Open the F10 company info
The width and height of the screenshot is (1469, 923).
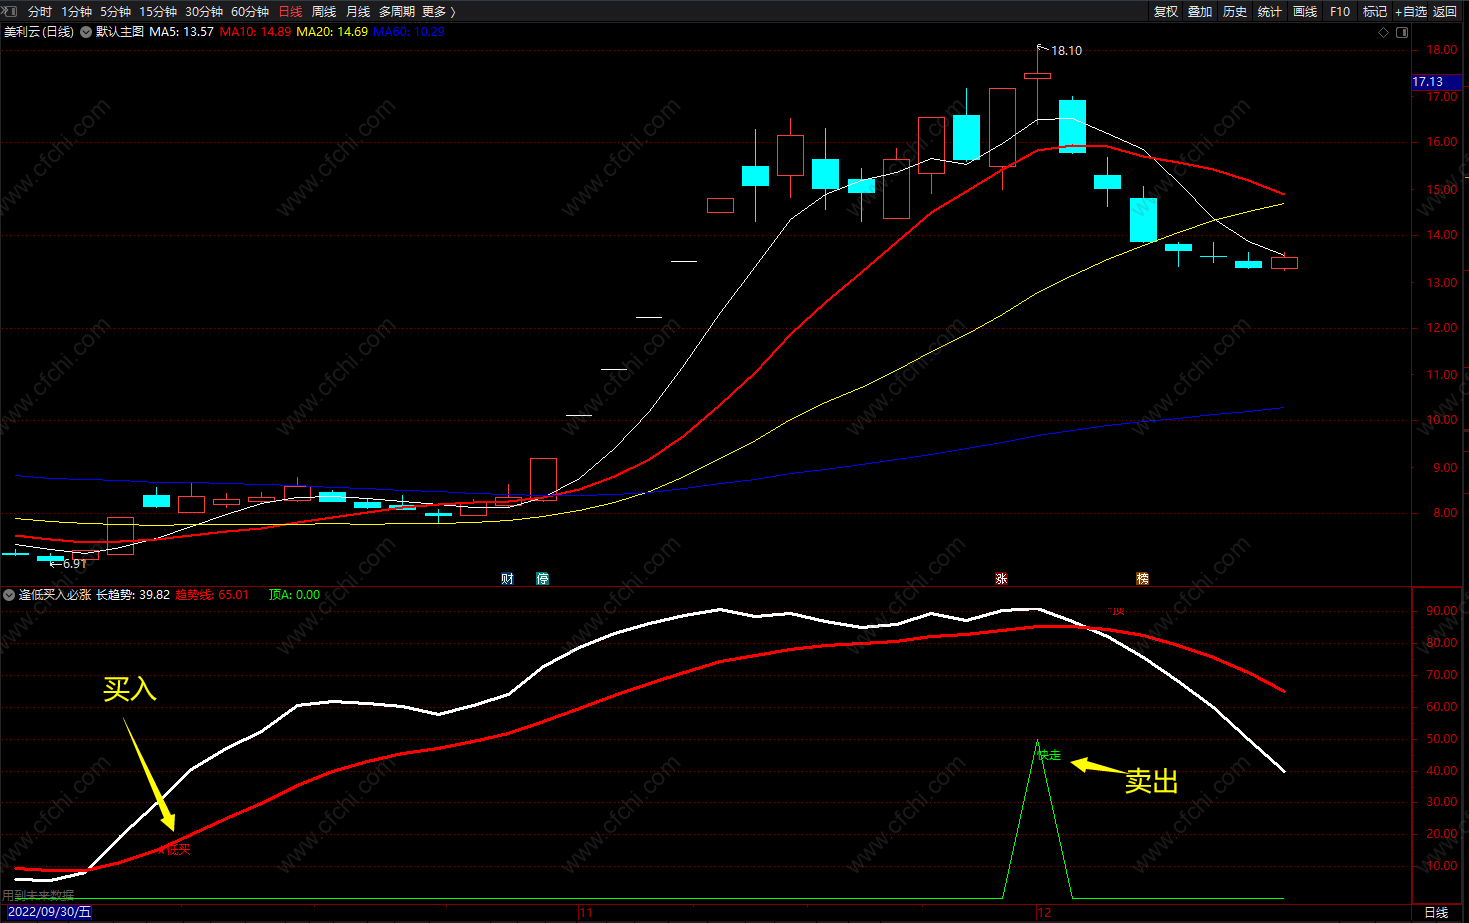tap(1340, 12)
